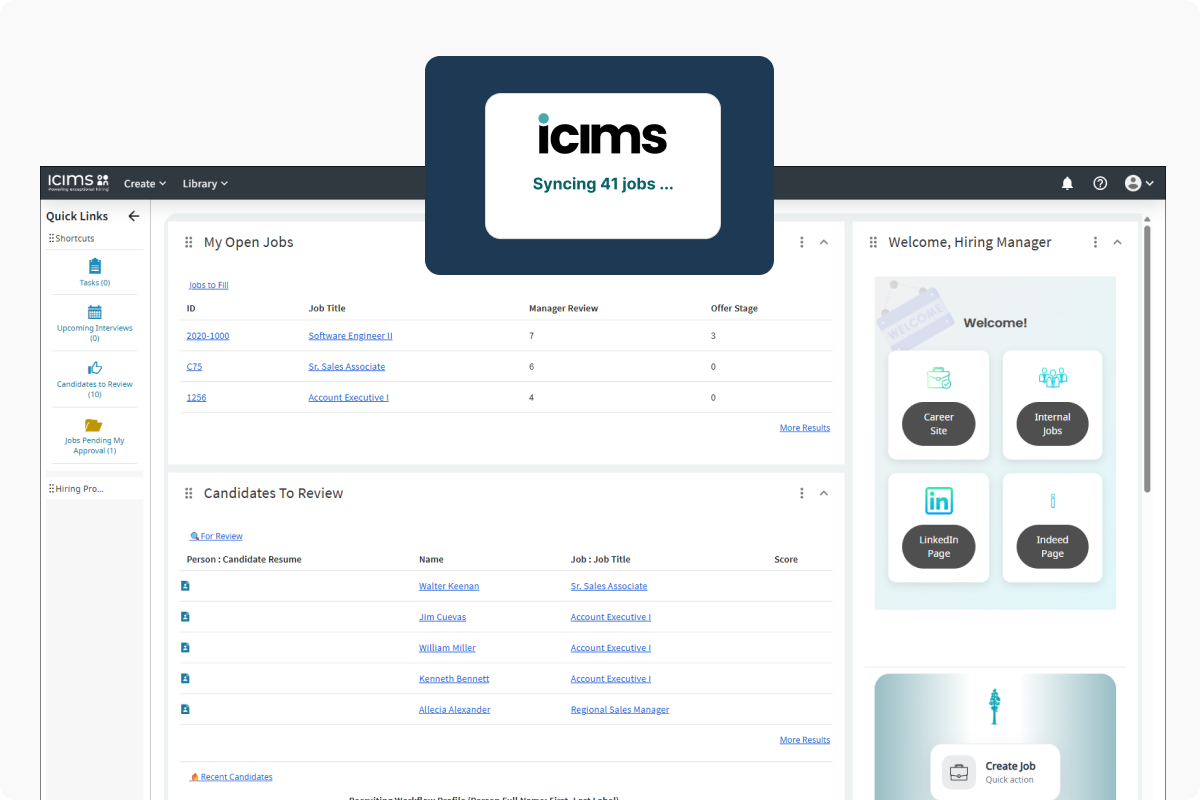Open candidate Allecia Alexander
This screenshot has width=1200, height=800.
tap(455, 710)
